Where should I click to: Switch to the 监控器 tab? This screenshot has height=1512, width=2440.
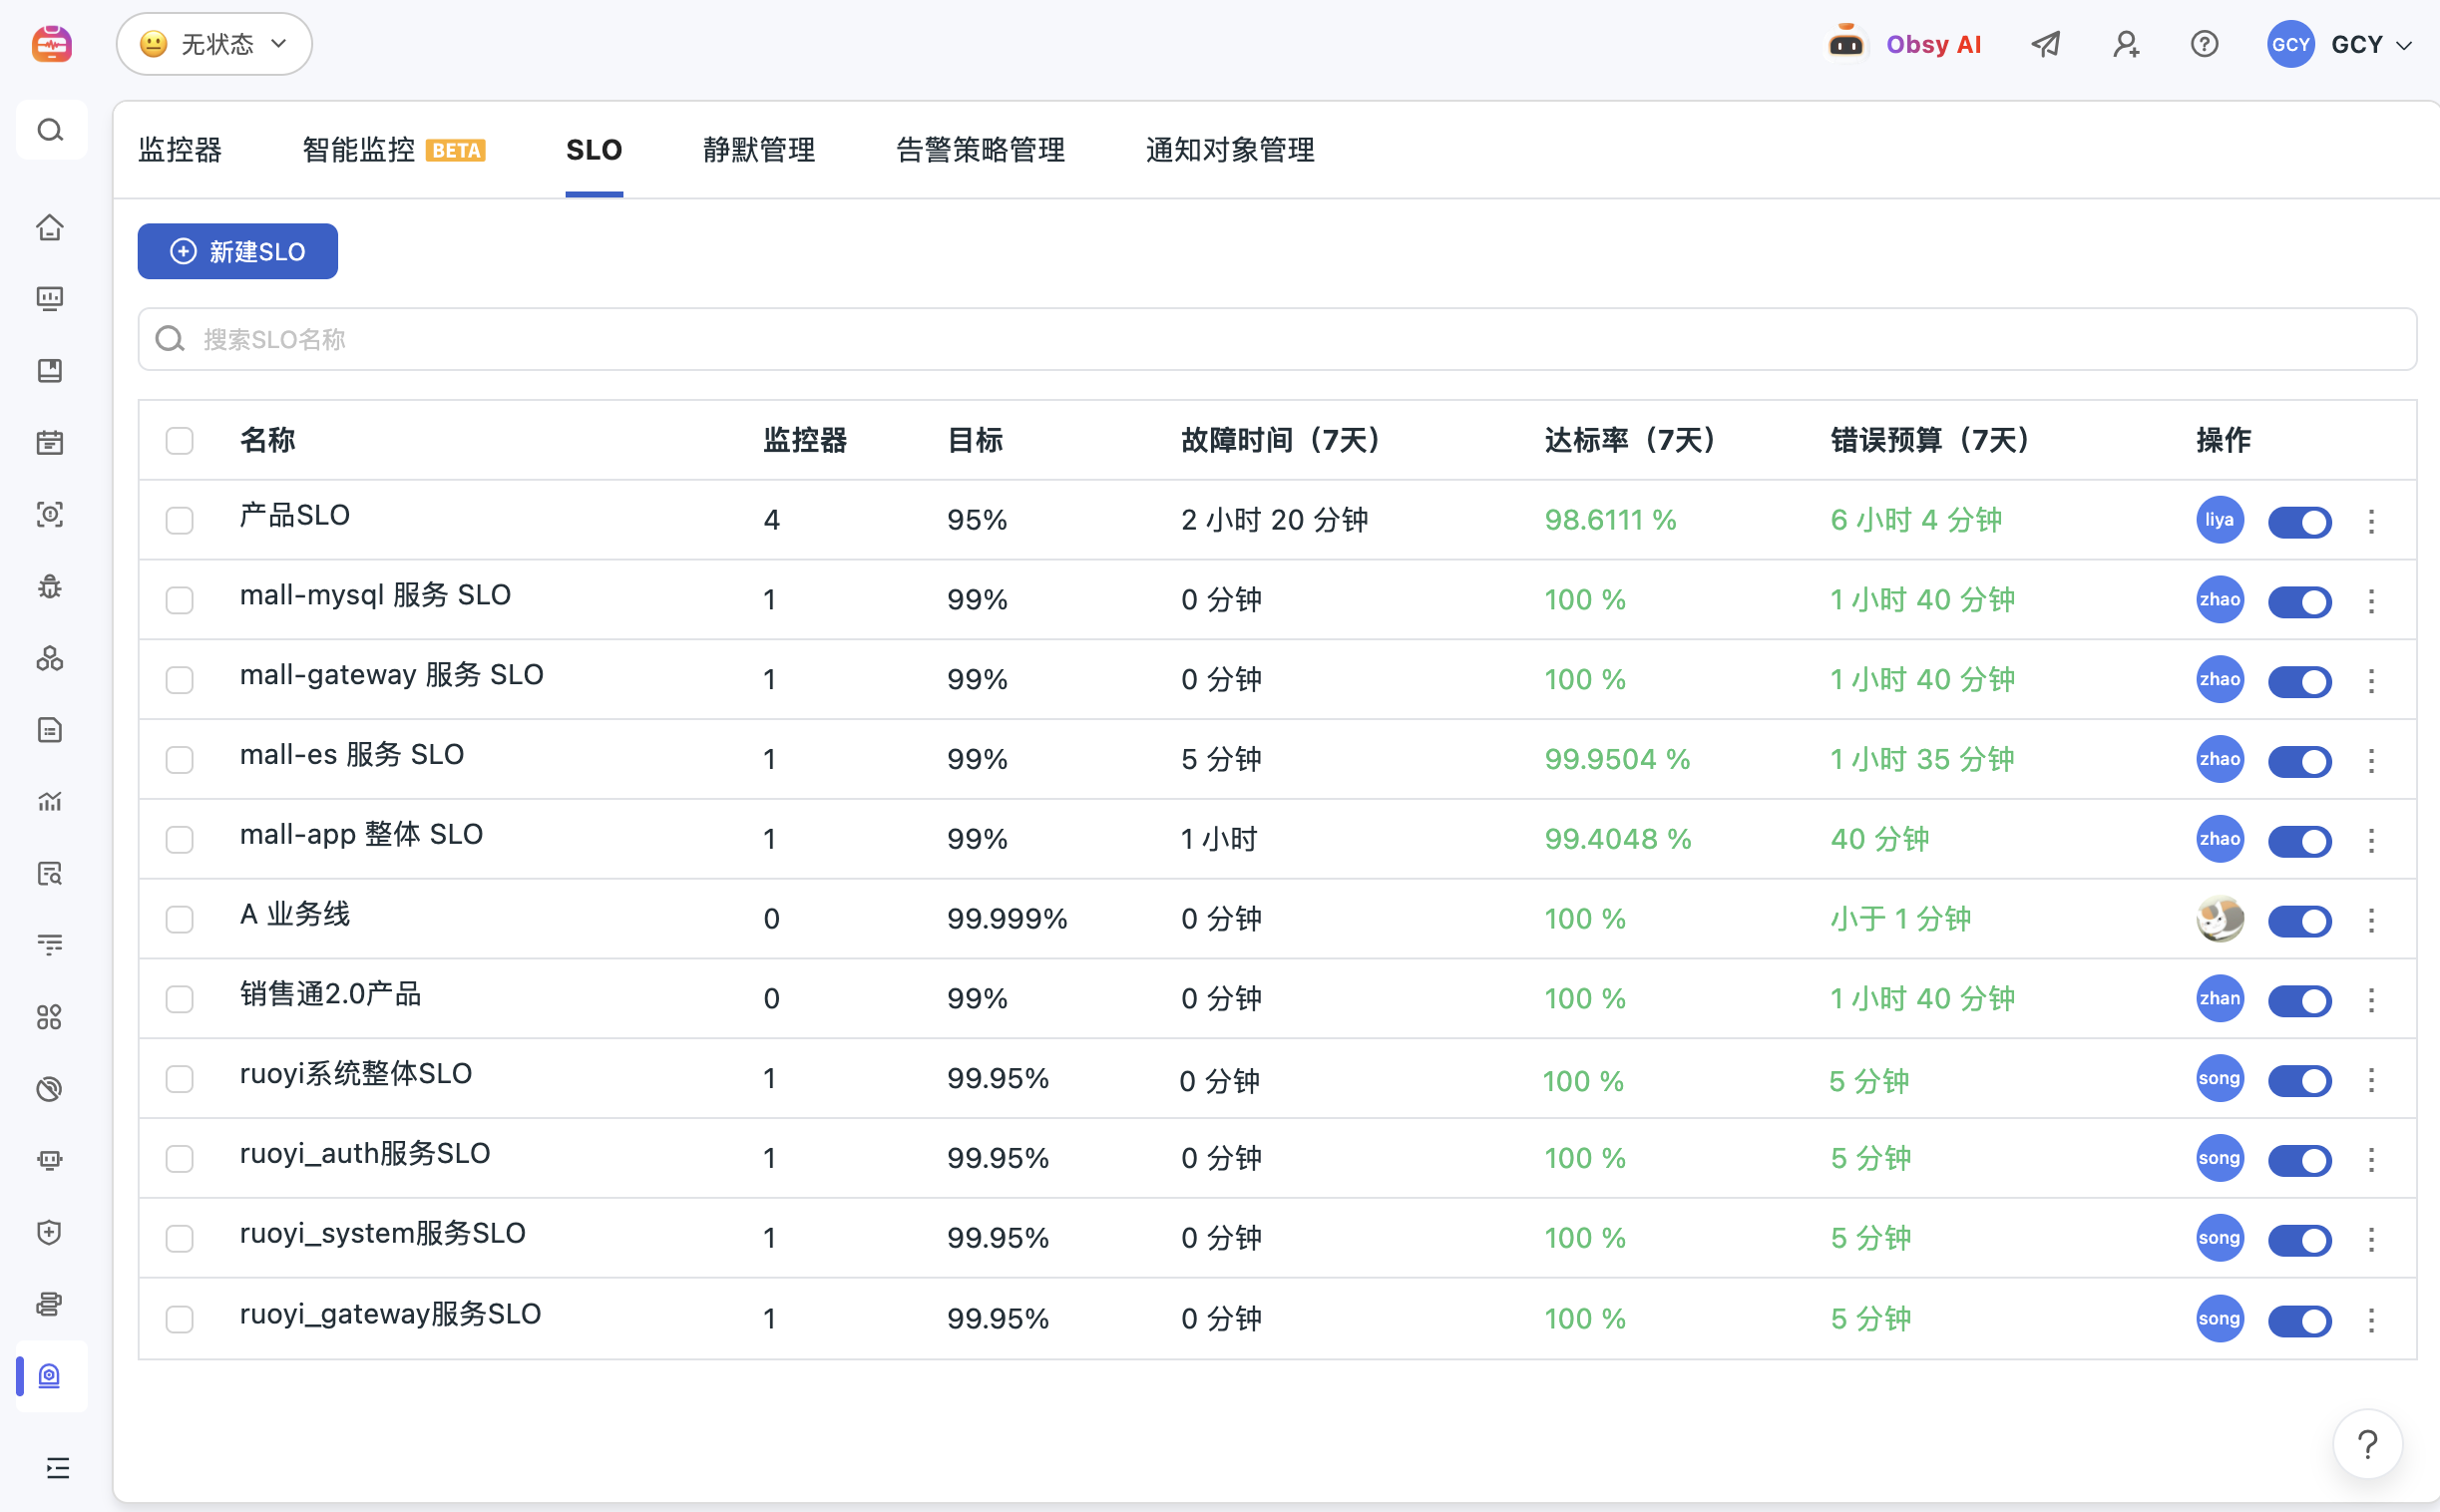coord(180,150)
